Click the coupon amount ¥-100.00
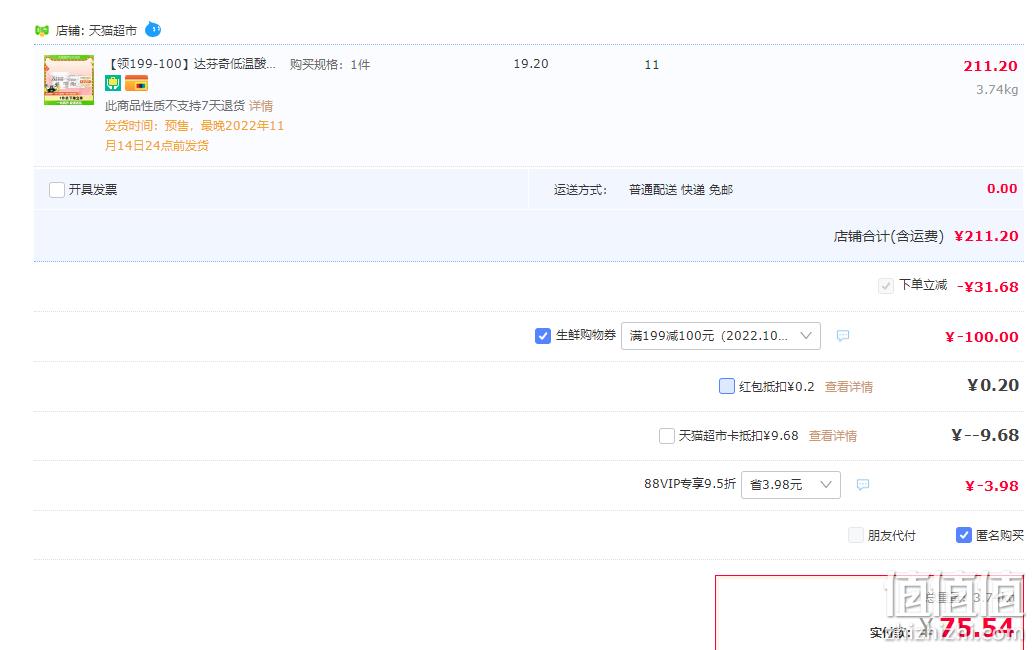Screen dimensions: 1034x650 982,337
